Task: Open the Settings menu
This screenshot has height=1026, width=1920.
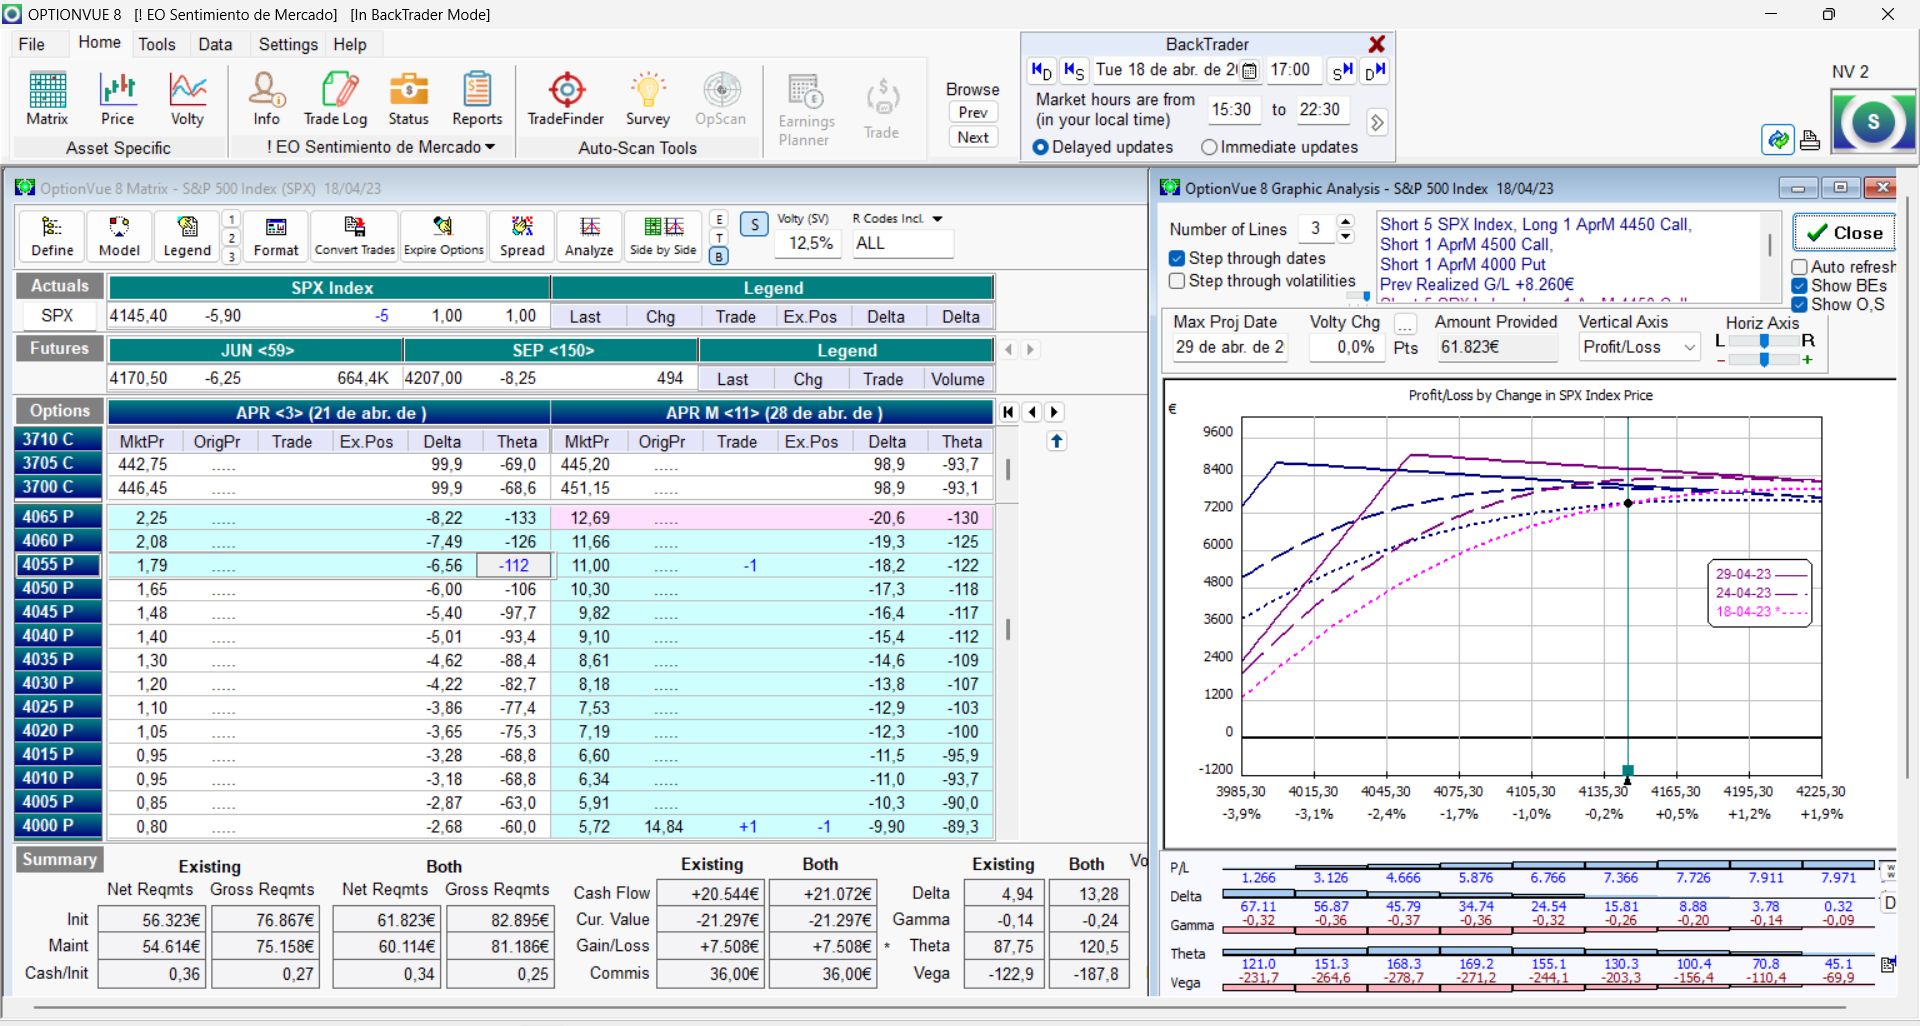Action: (x=288, y=44)
